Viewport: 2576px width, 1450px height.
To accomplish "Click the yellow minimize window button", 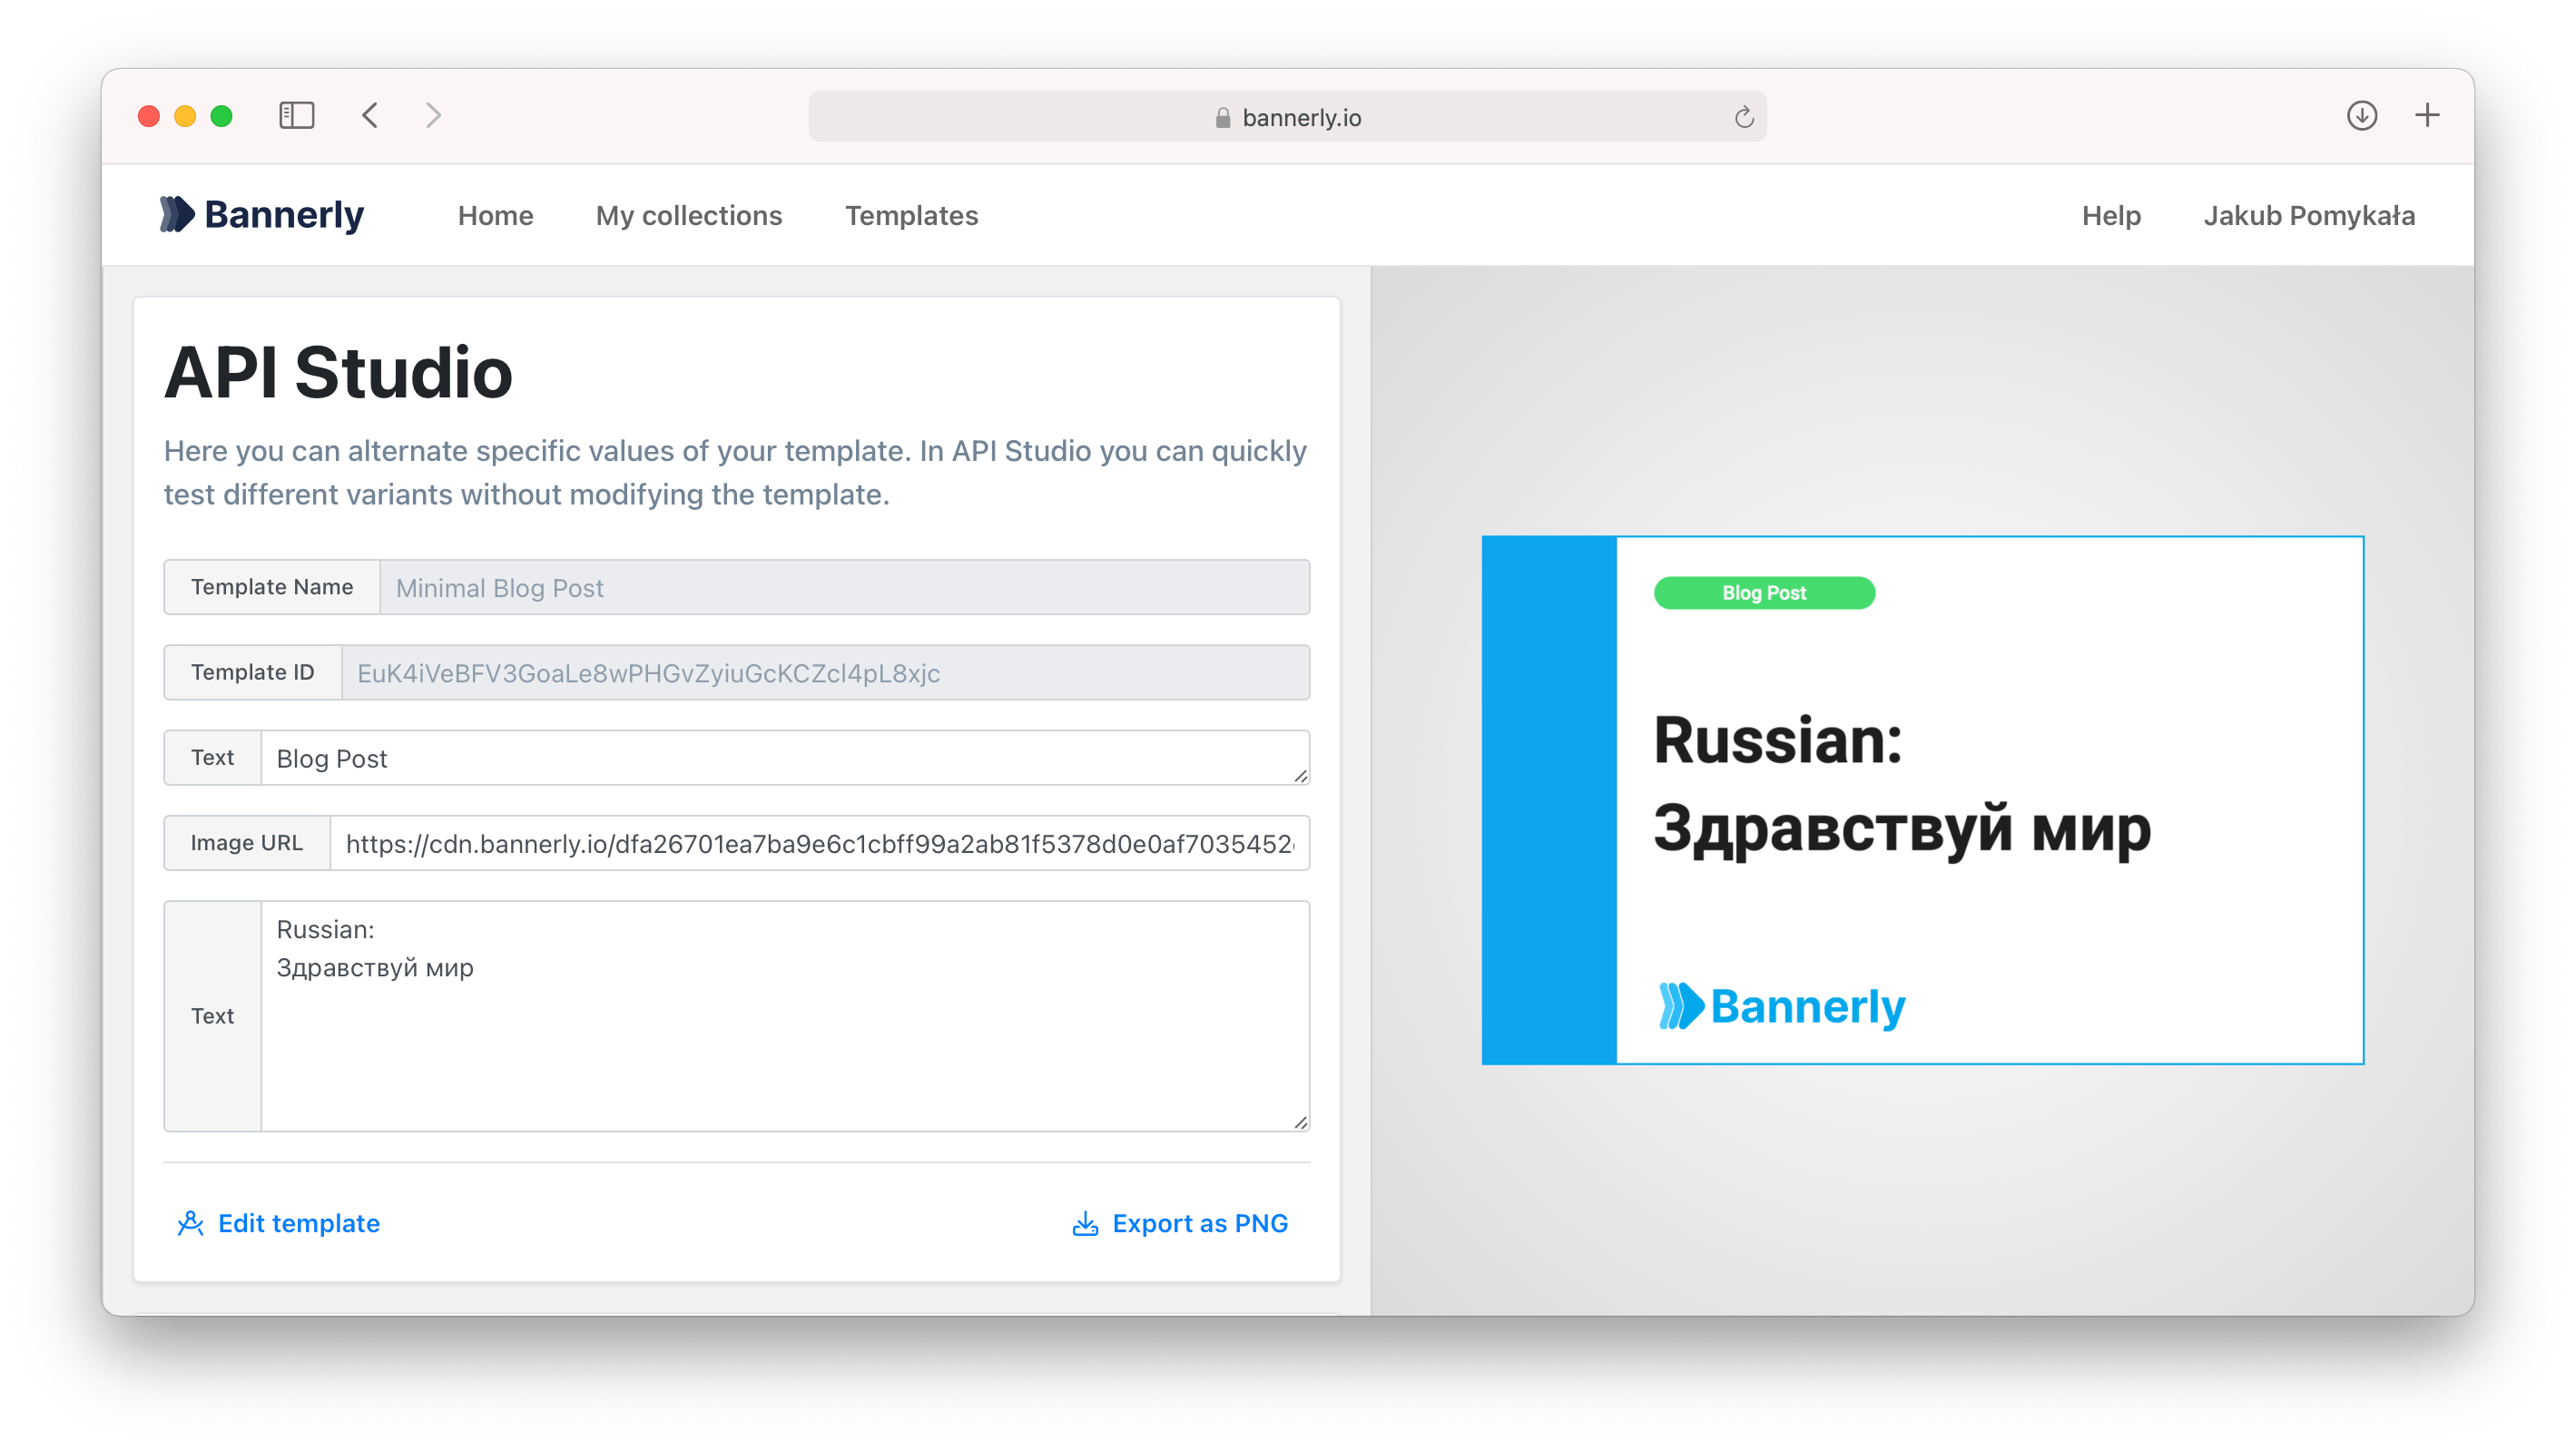I will click(x=185, y=116).
